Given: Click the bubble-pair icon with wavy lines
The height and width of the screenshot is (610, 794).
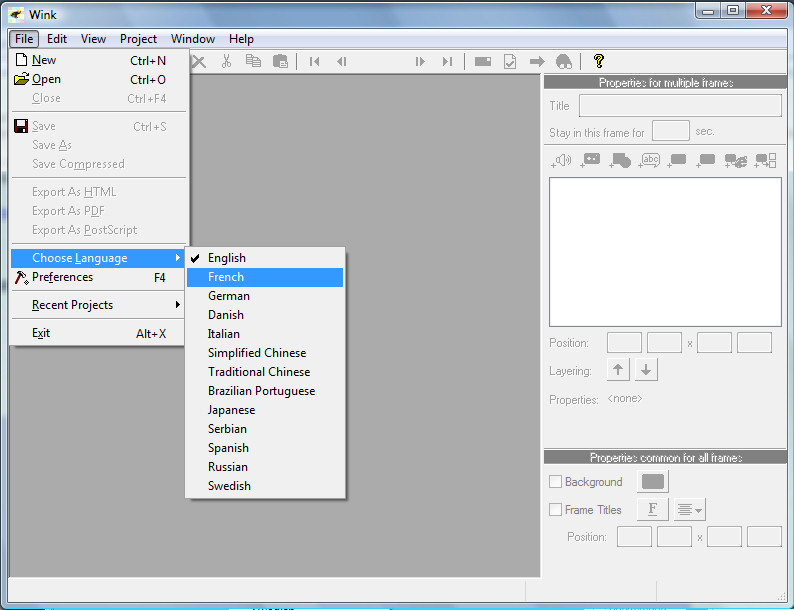Looking at the screenshot, I should [736, 160].
